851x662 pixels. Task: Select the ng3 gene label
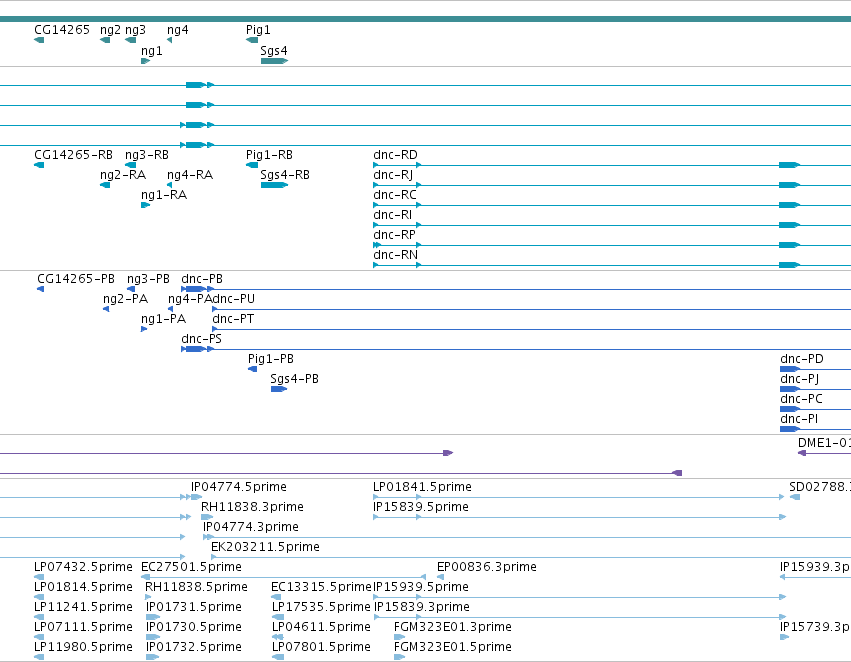coord(135,30)
